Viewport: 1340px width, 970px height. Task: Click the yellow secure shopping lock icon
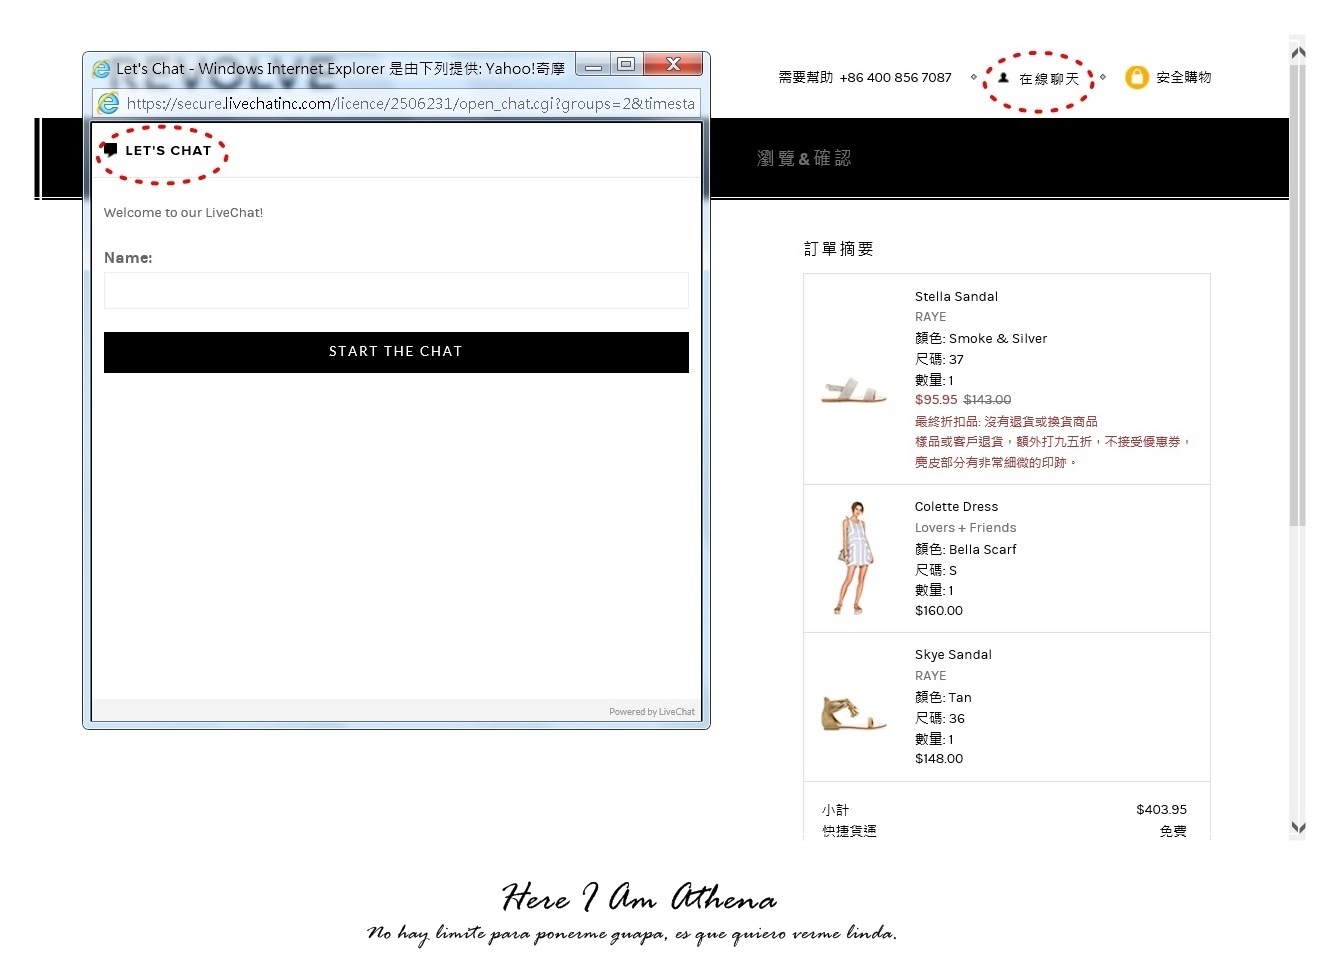coord(1137,77)
